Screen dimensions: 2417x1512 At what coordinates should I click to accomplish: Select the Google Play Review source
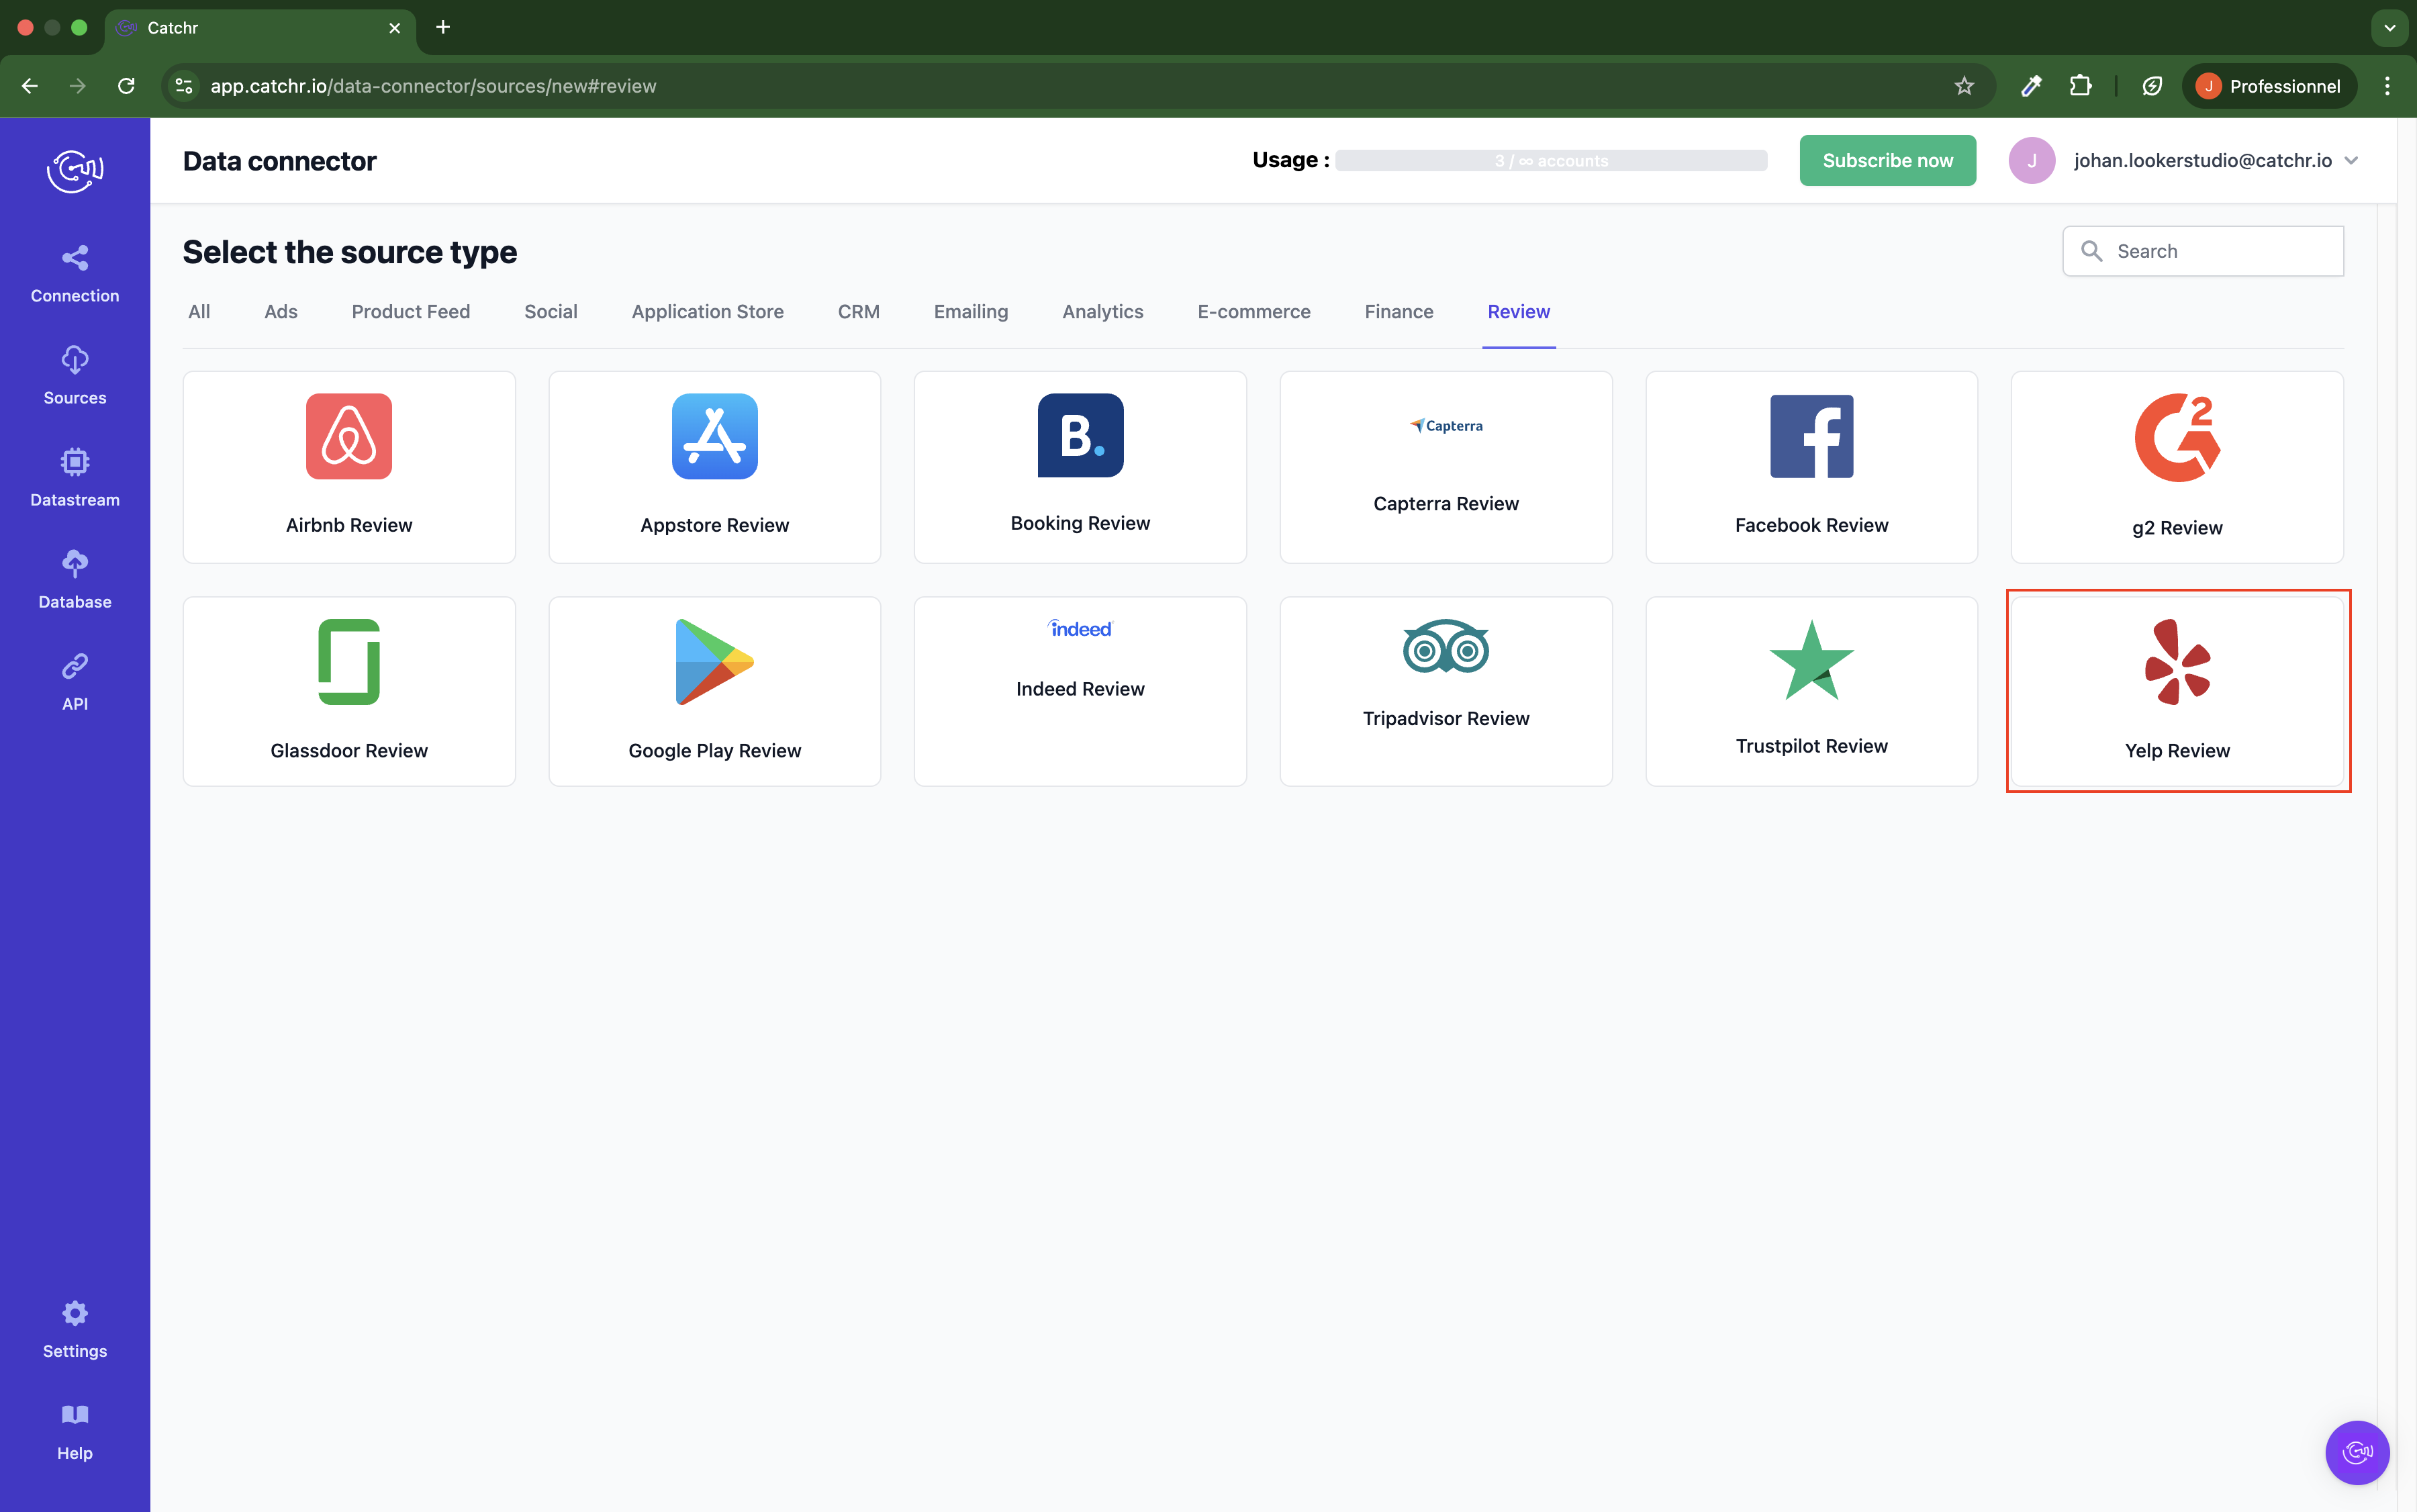pyautogui.click(x=714, y=691)
